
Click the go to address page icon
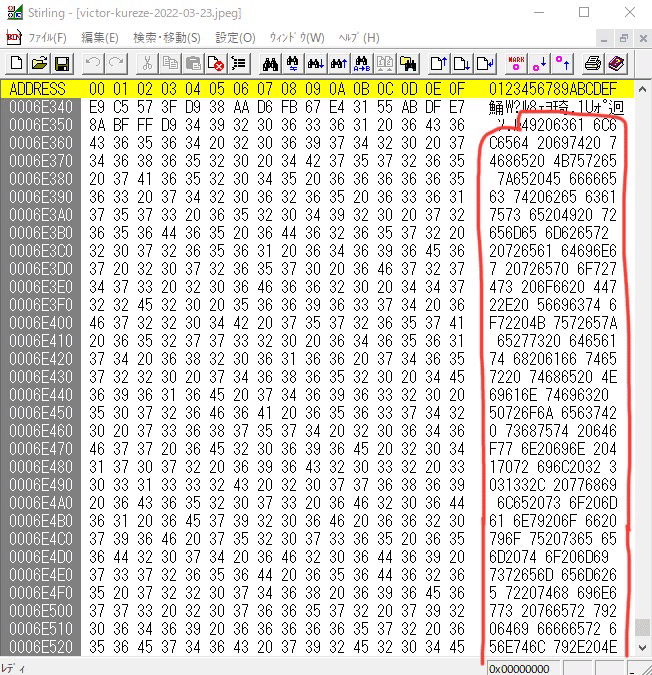point(485,64)
